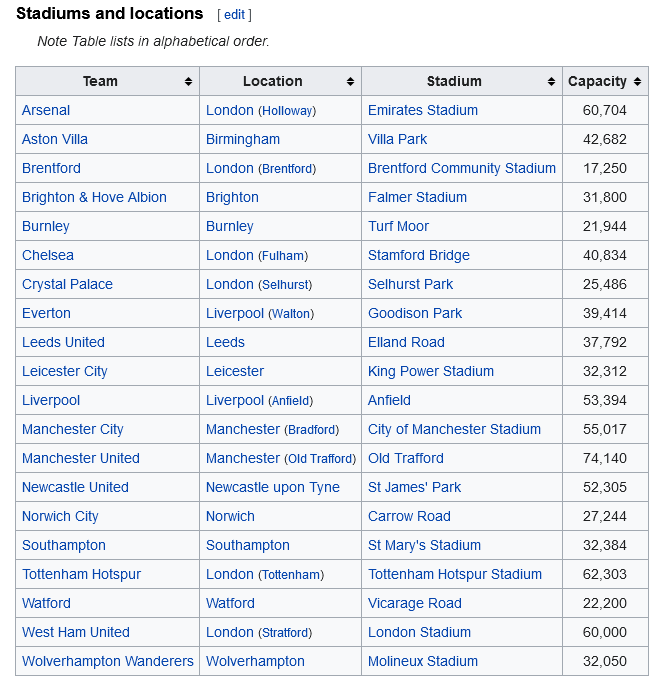Open the Elland Road link
This screenshot has width=661, height=691.
(x=406, y=342)
